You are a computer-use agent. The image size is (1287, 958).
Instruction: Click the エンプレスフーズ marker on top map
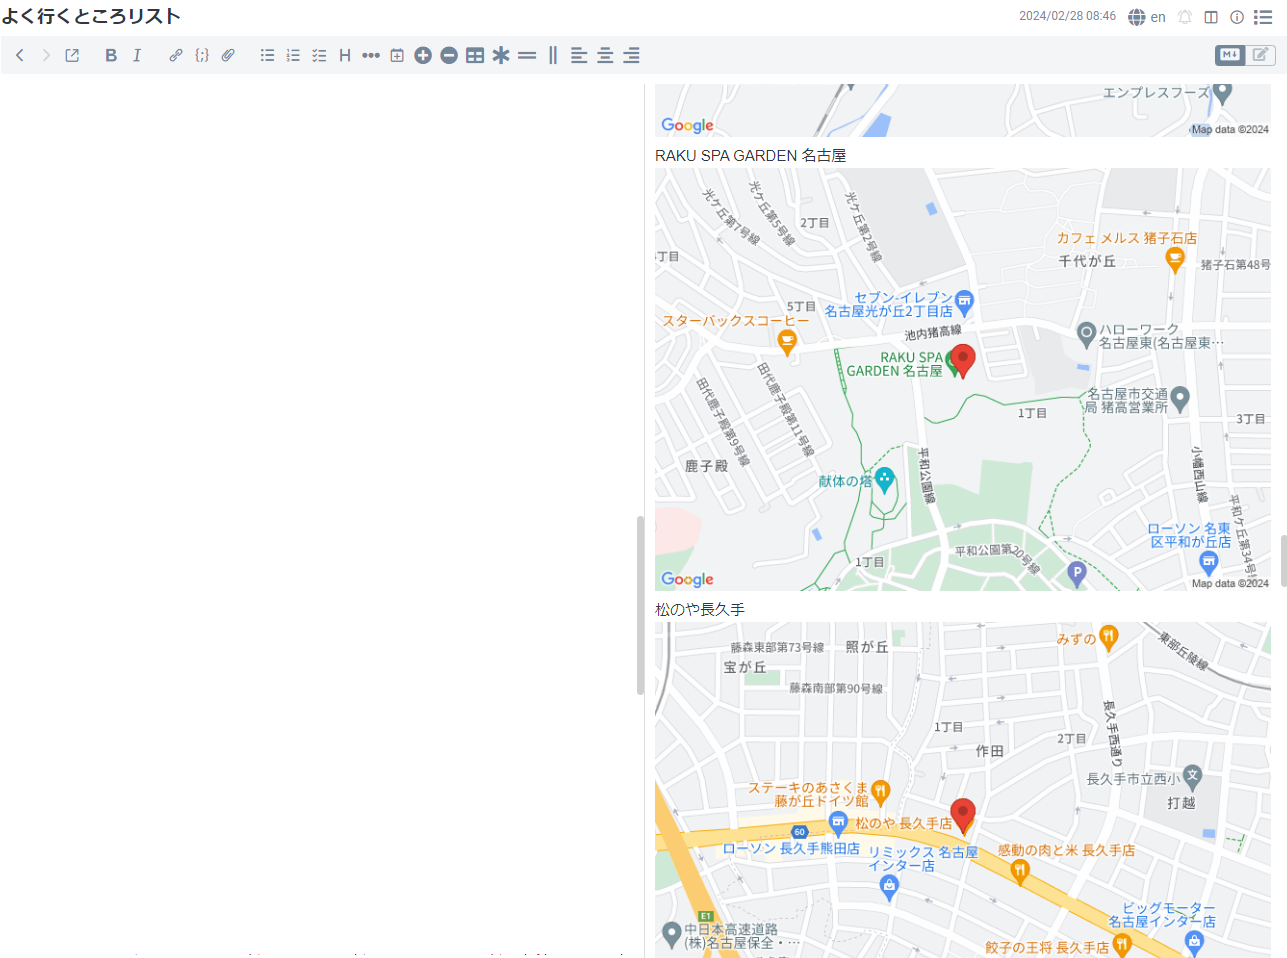(1223, 93)
